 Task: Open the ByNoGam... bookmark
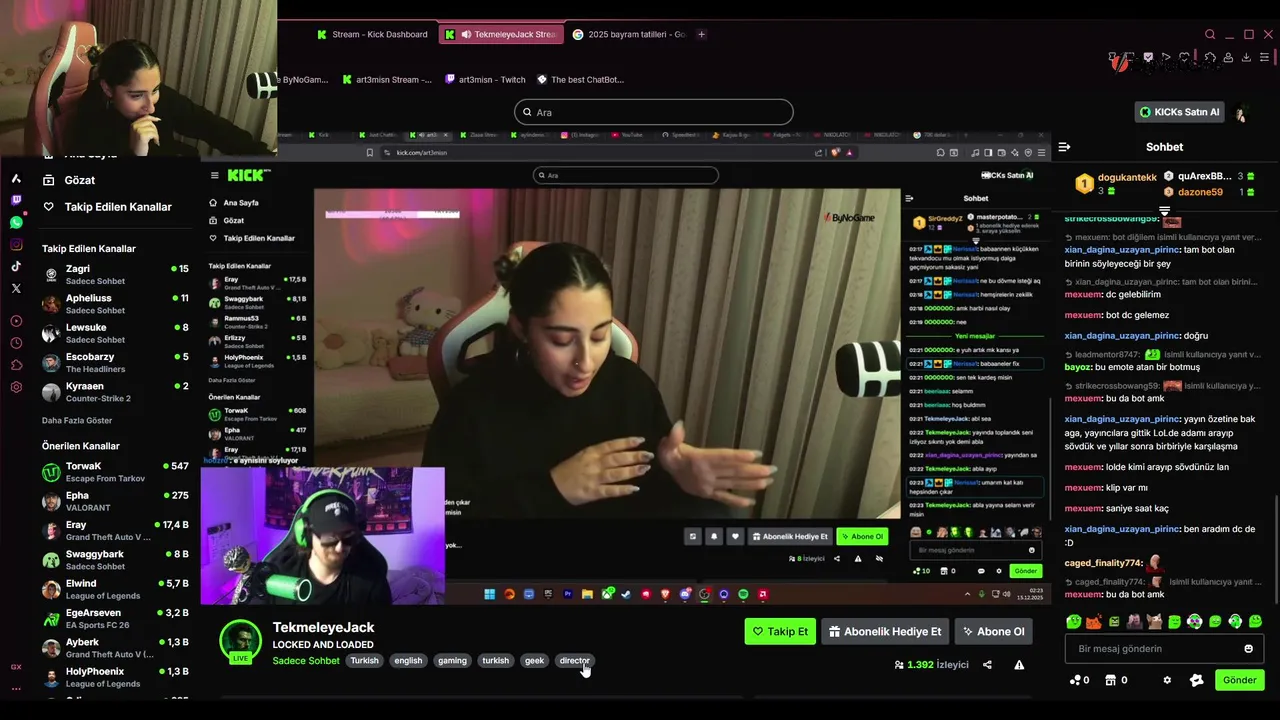(x=303, y=79)
